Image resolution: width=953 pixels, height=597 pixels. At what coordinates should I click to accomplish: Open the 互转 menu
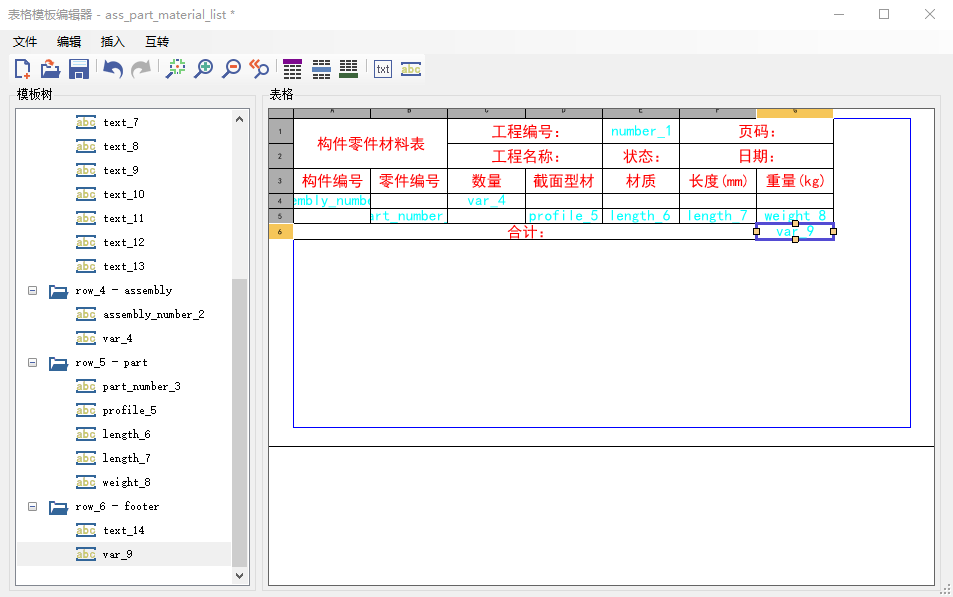click(157, 41)
